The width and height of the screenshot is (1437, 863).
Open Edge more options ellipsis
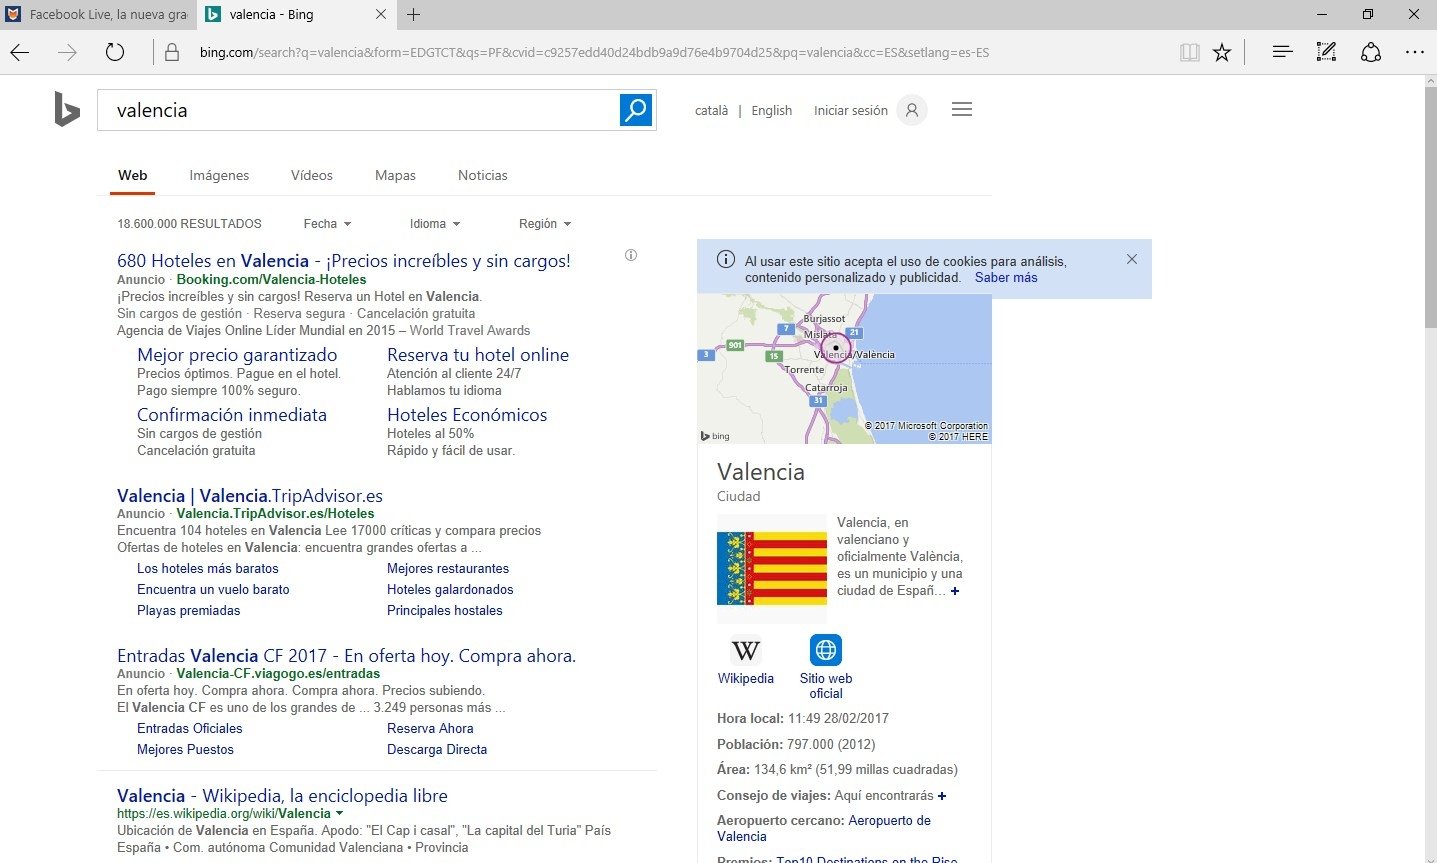[1415, 52]
